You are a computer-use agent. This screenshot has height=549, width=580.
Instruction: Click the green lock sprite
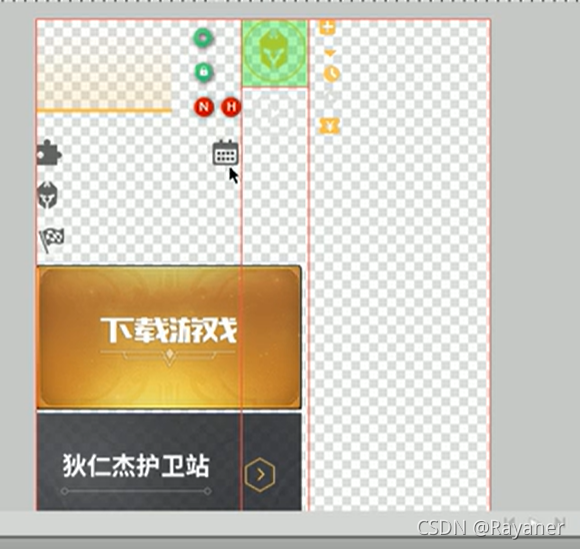203,71
